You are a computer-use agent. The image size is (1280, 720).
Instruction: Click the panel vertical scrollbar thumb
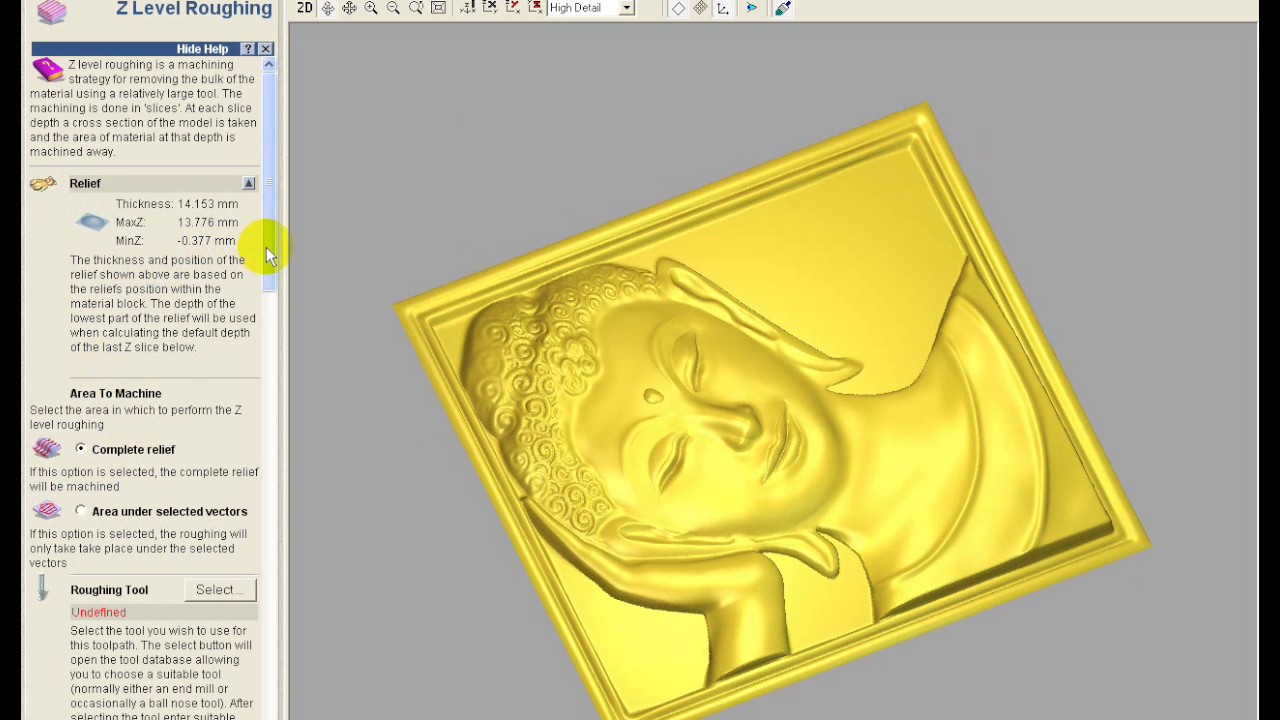click(x=269, y=182)
